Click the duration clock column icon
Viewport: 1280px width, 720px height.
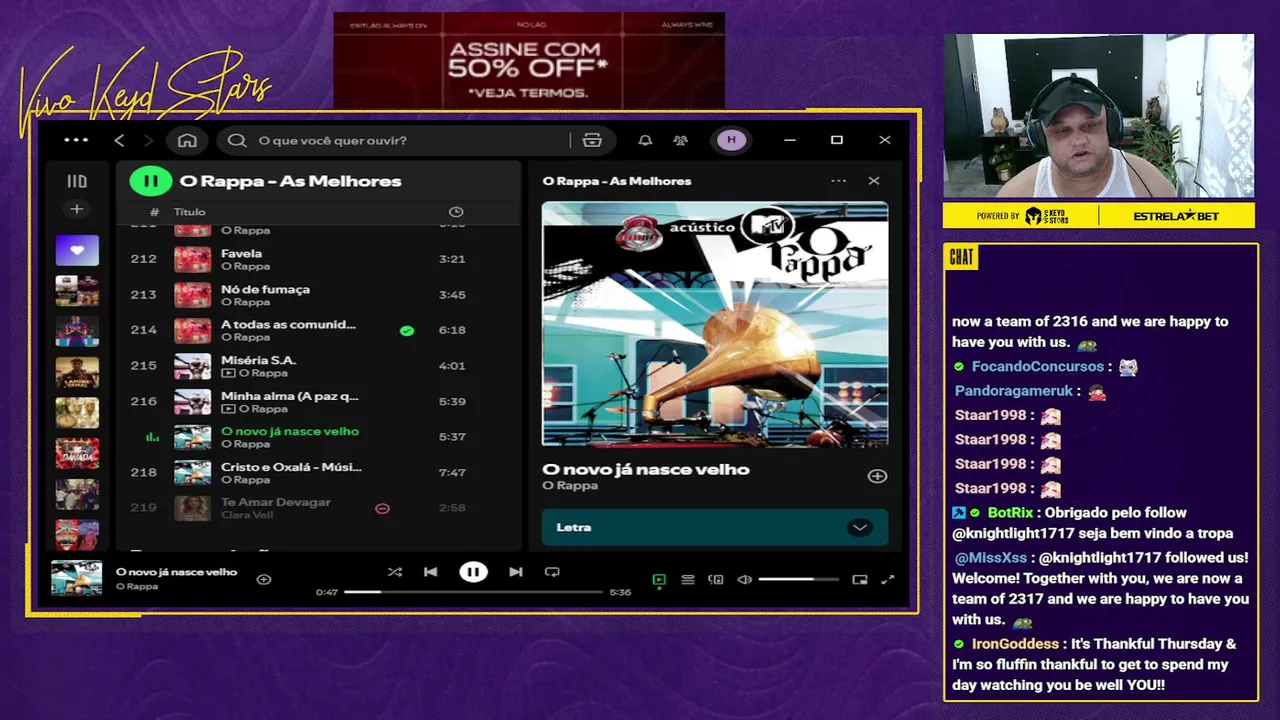[456, 212]
